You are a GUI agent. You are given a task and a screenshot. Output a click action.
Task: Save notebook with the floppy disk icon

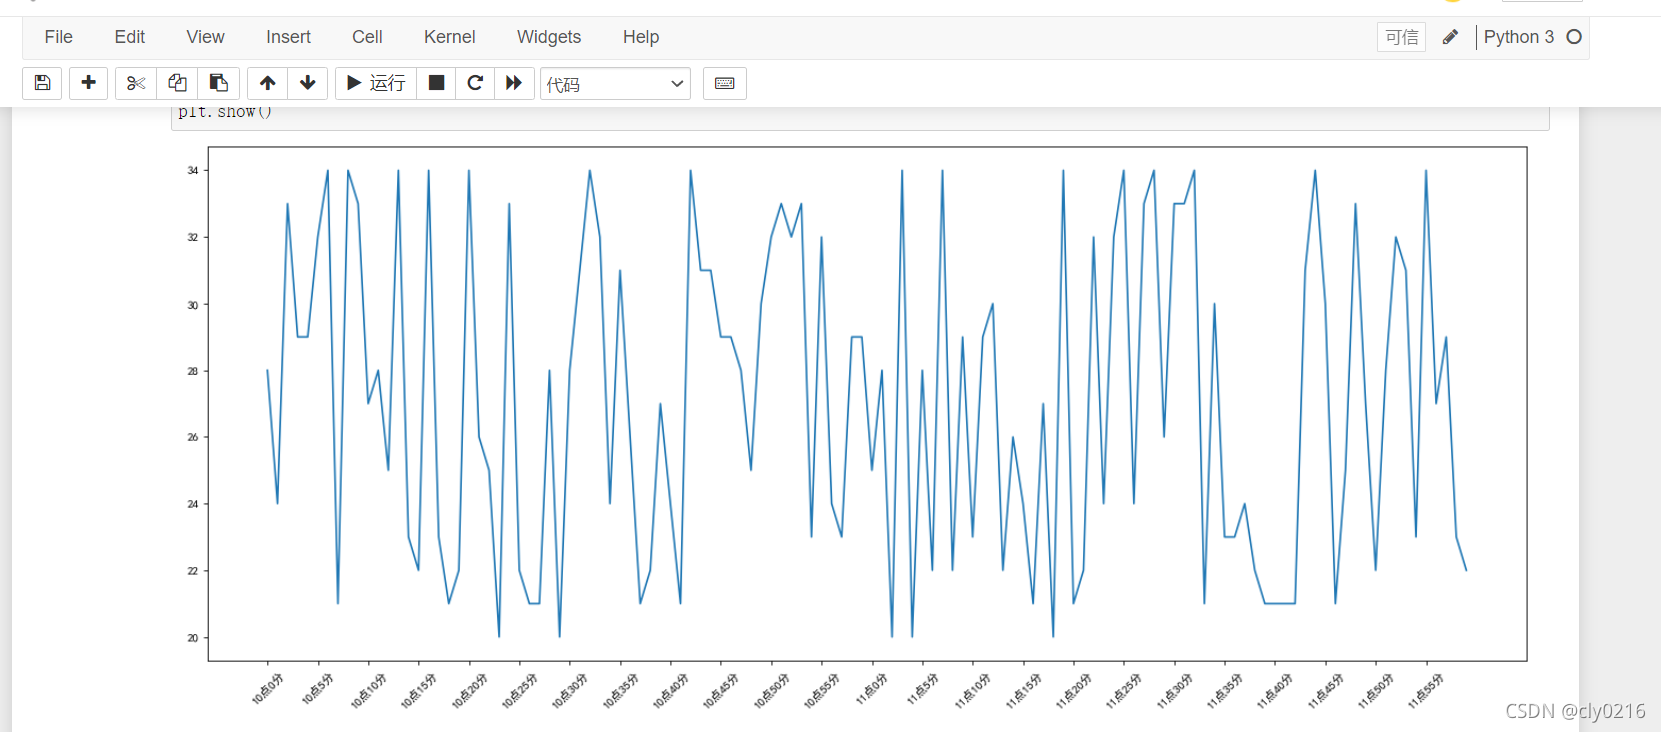tap(42, 83)
